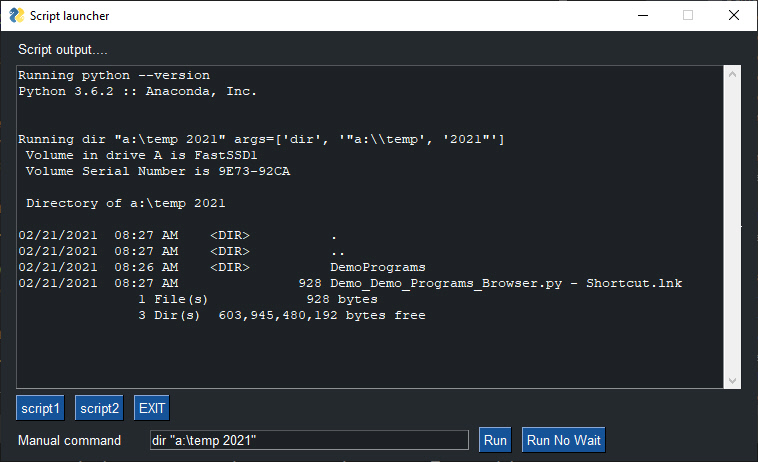Click the Run button
The width and height of the screenshot is (758, 462).
pyautogui.click(x=495, y=440)
